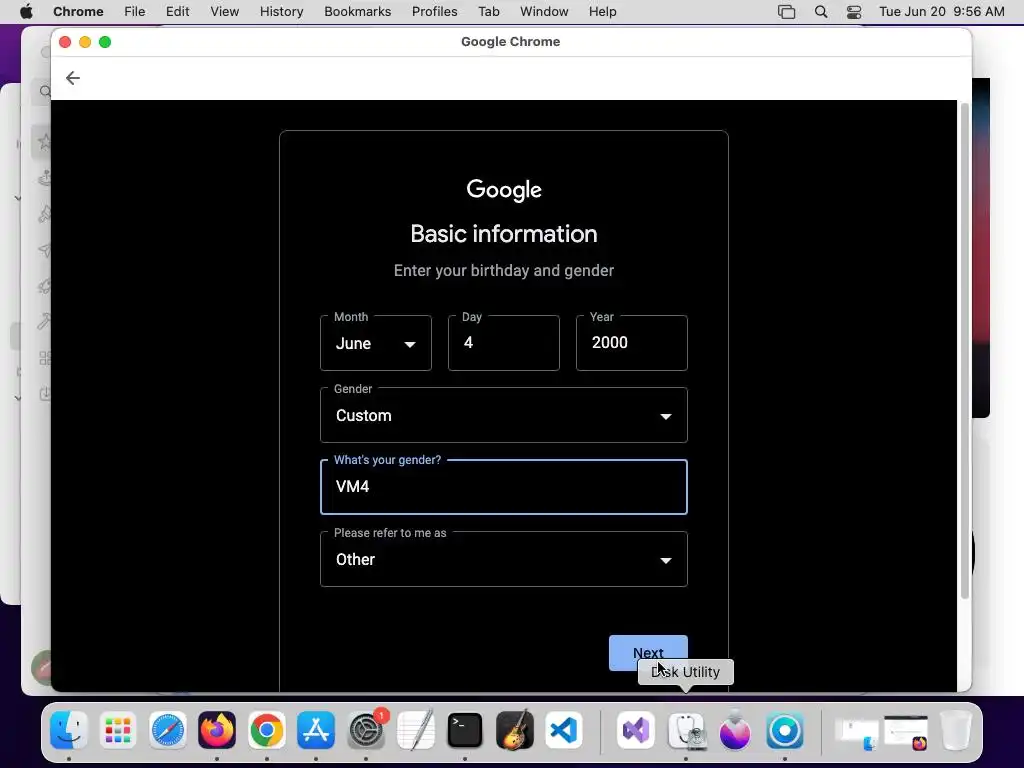Open the Bookmarks menu

(357, 12)
